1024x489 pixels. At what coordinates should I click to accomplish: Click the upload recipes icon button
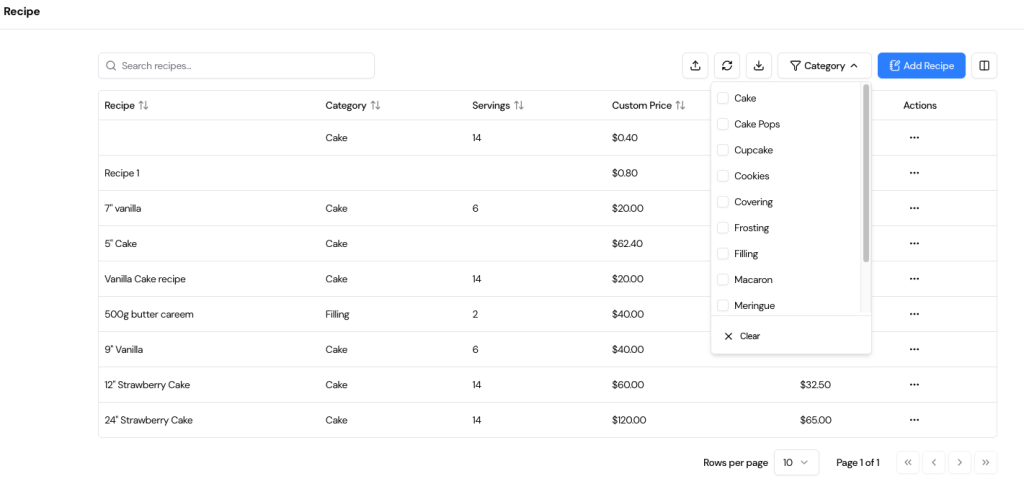point(695,66)
